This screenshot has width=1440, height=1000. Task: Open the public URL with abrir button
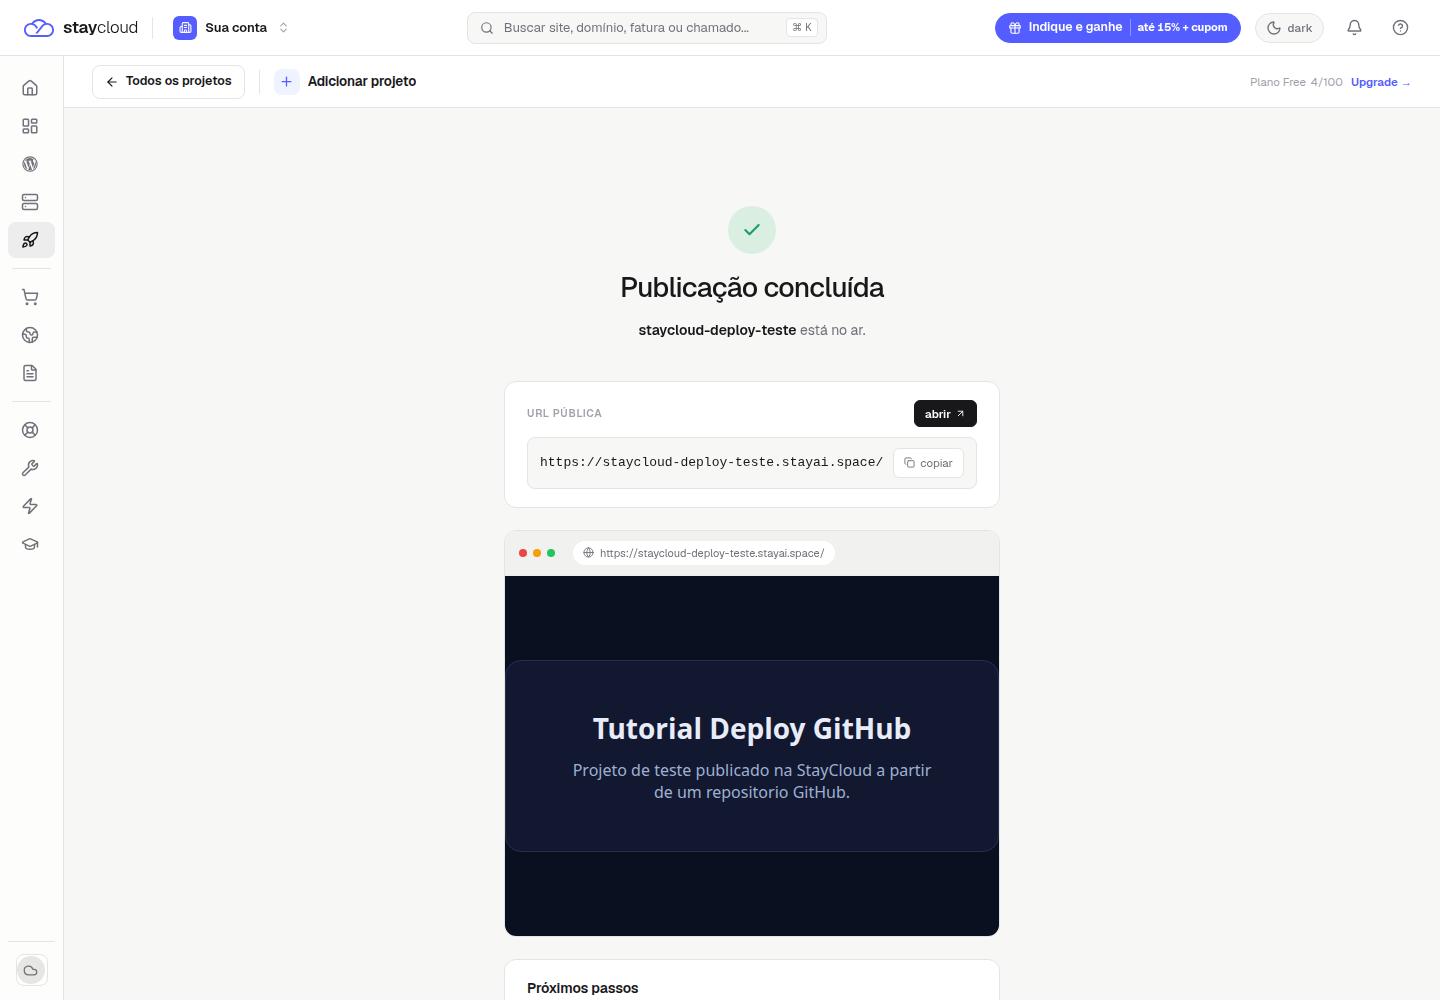945,414
